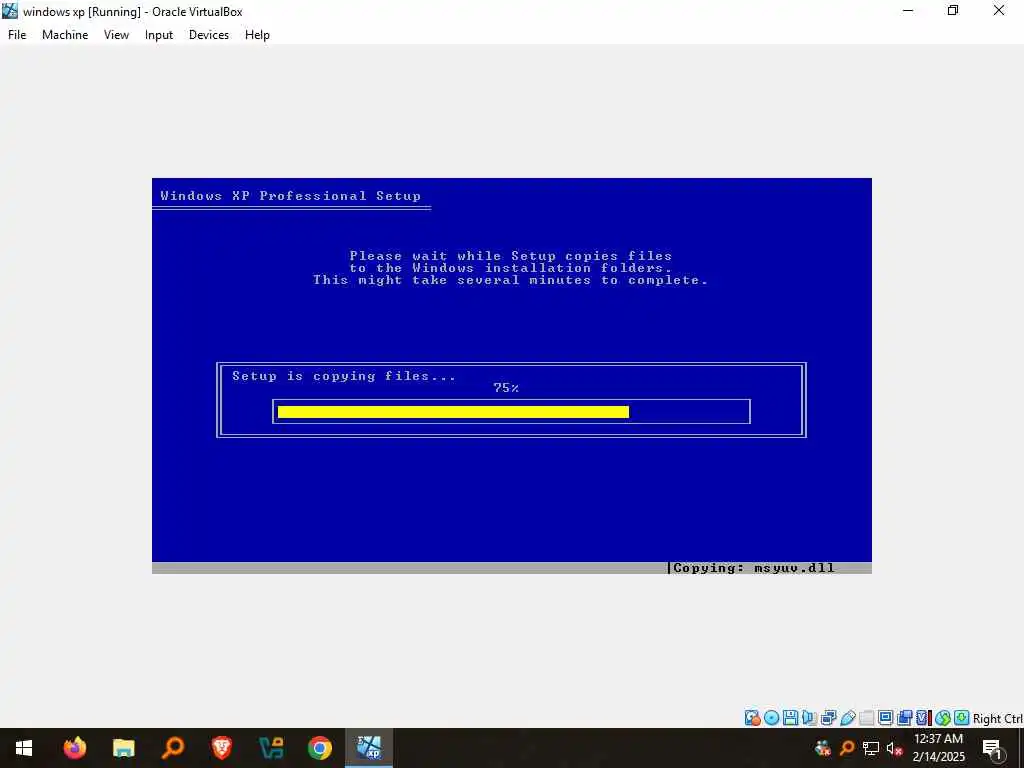
Task: Click the virtualization CPU "V" status icon
Action: coord(923,718)
